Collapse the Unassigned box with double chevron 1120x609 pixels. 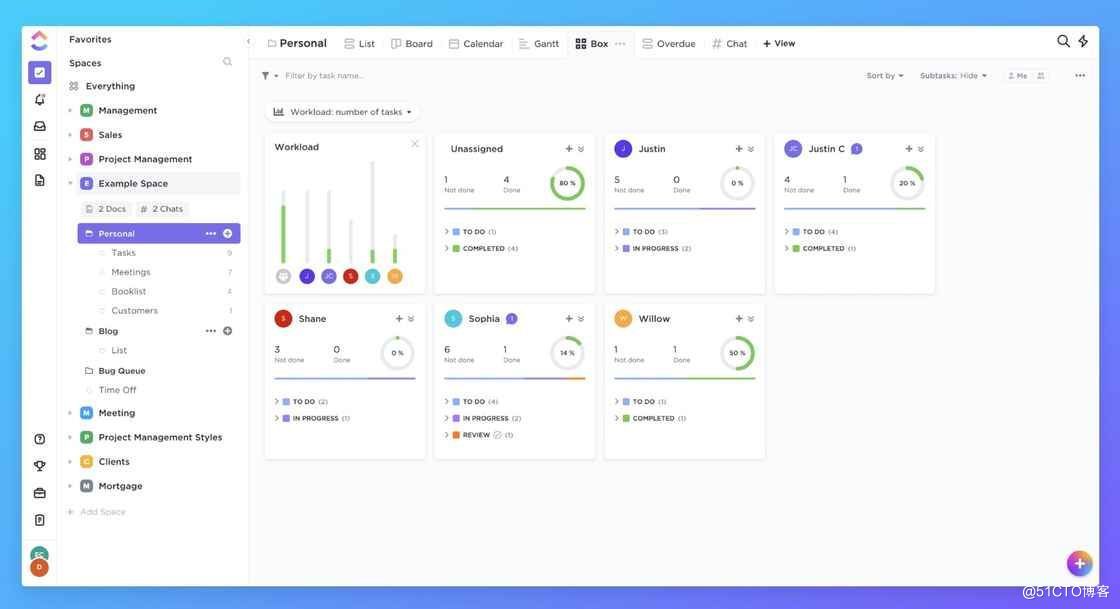tap(581, 149)
